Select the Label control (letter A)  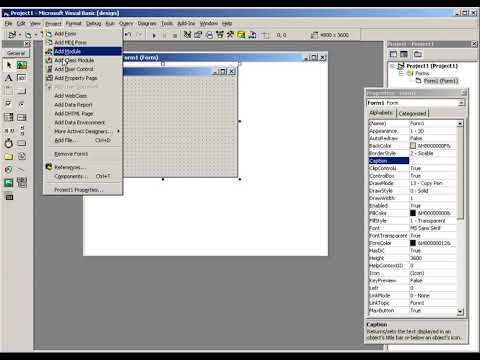click(x=9, y=78)
